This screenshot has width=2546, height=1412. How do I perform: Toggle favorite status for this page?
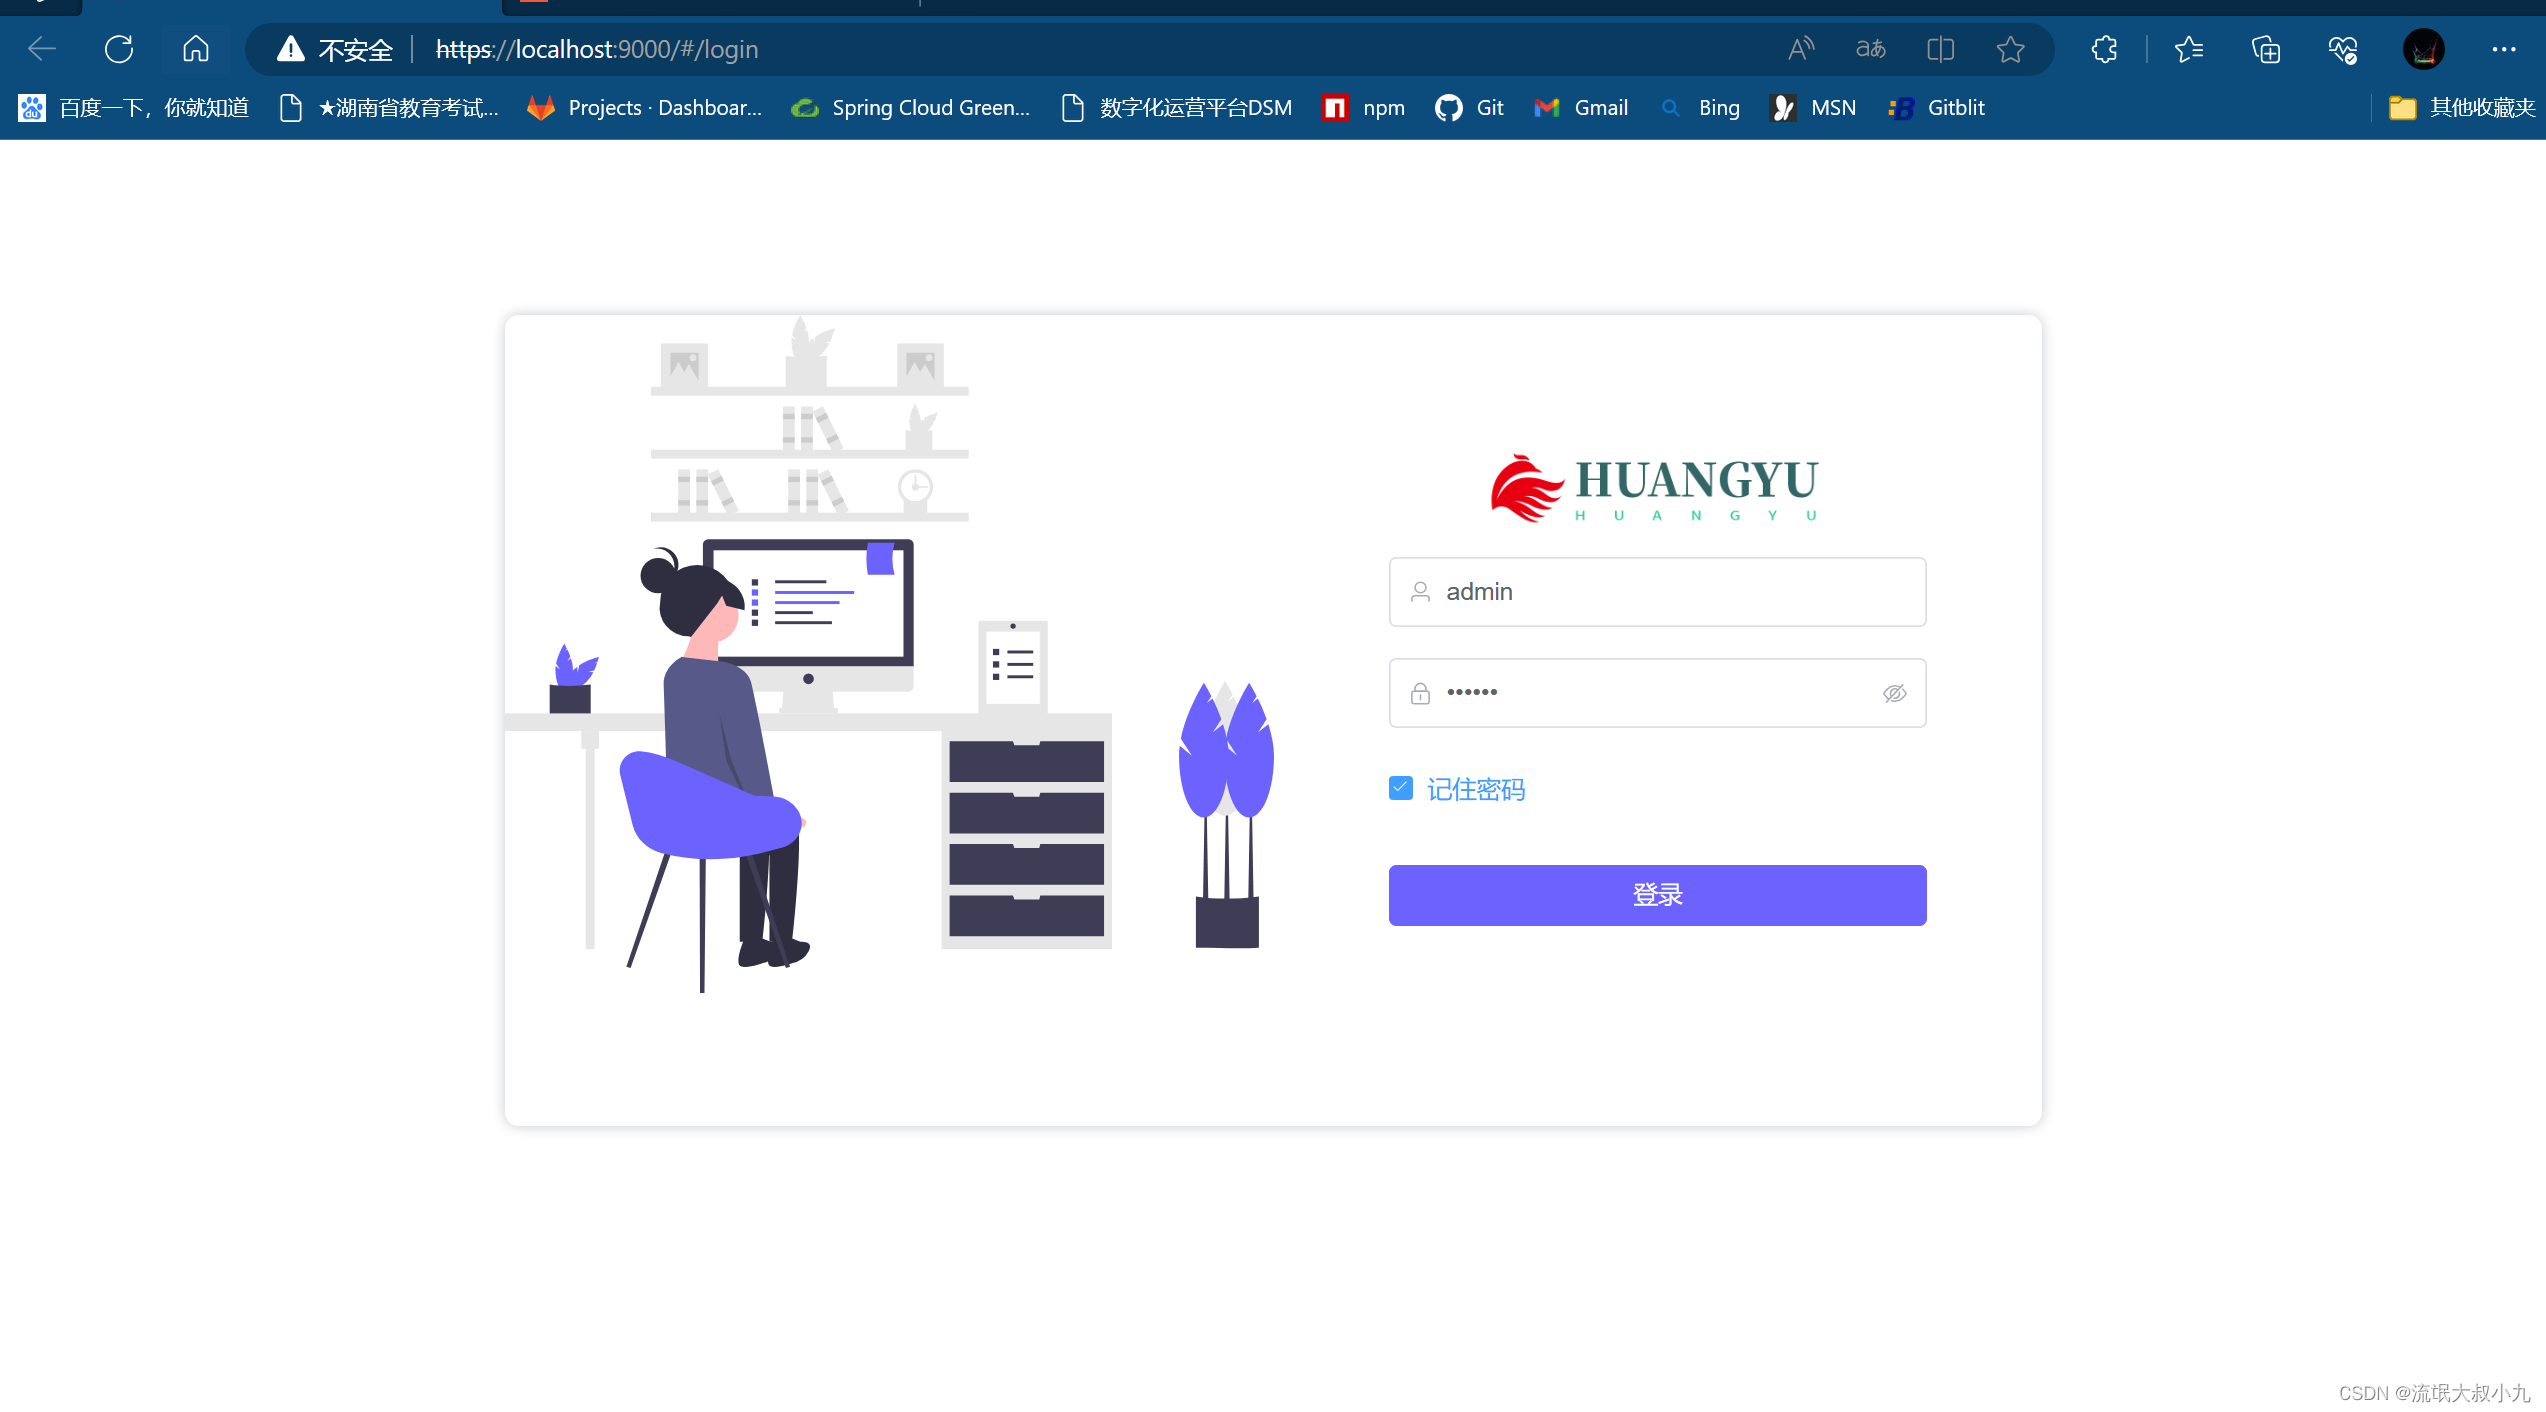click(2011, 49)
